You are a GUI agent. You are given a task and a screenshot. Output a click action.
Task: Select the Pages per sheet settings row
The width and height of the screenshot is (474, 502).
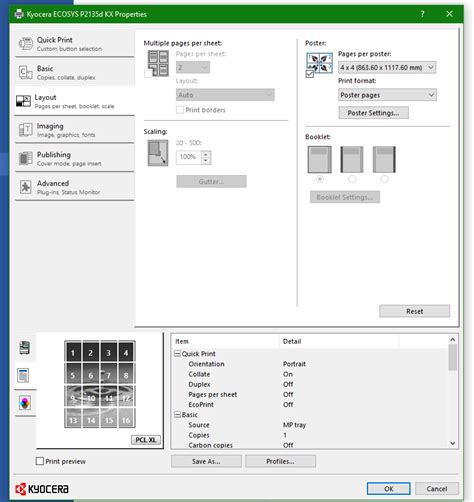pos(310,395)
